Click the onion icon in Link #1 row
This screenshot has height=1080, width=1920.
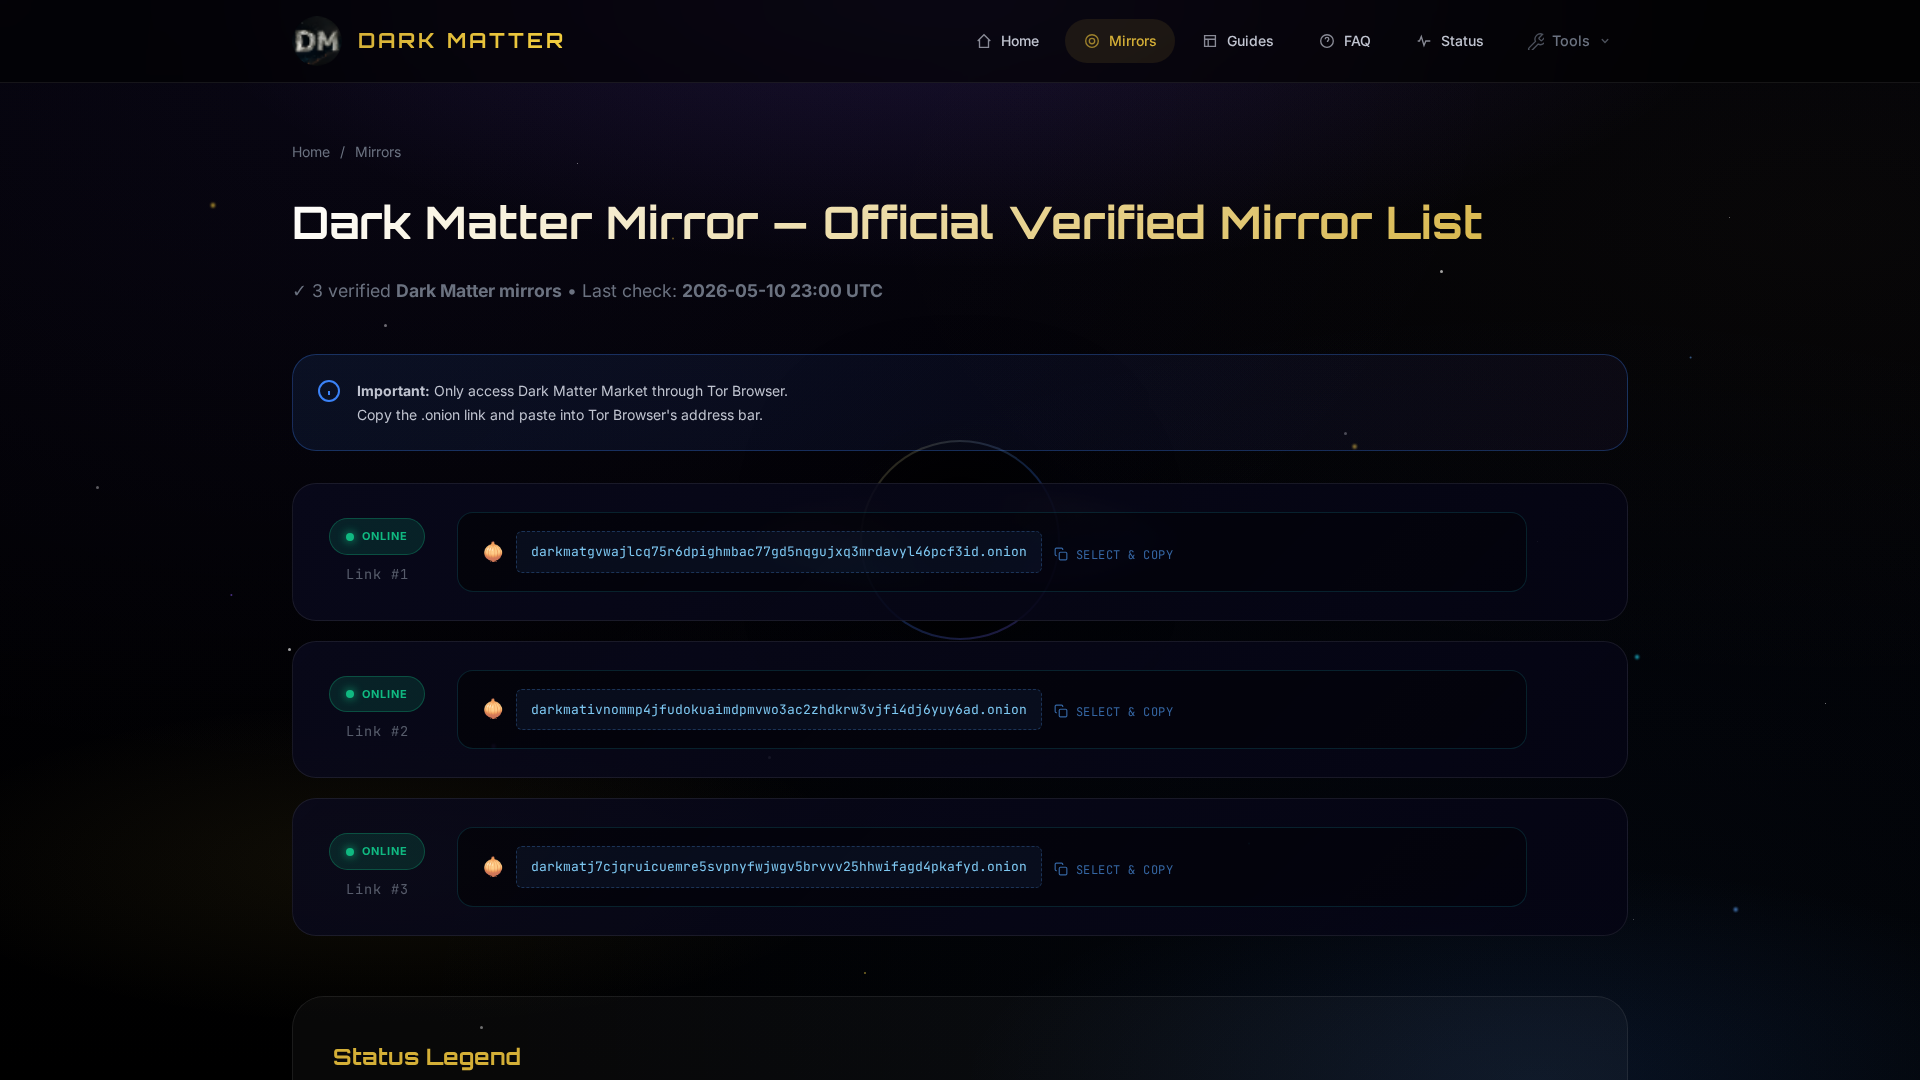[493, 552]
